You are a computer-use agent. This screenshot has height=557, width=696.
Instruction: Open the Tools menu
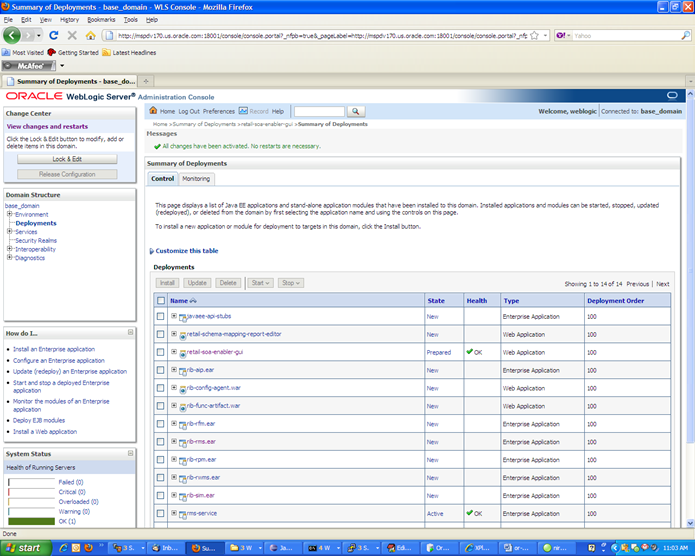(130, 20)
